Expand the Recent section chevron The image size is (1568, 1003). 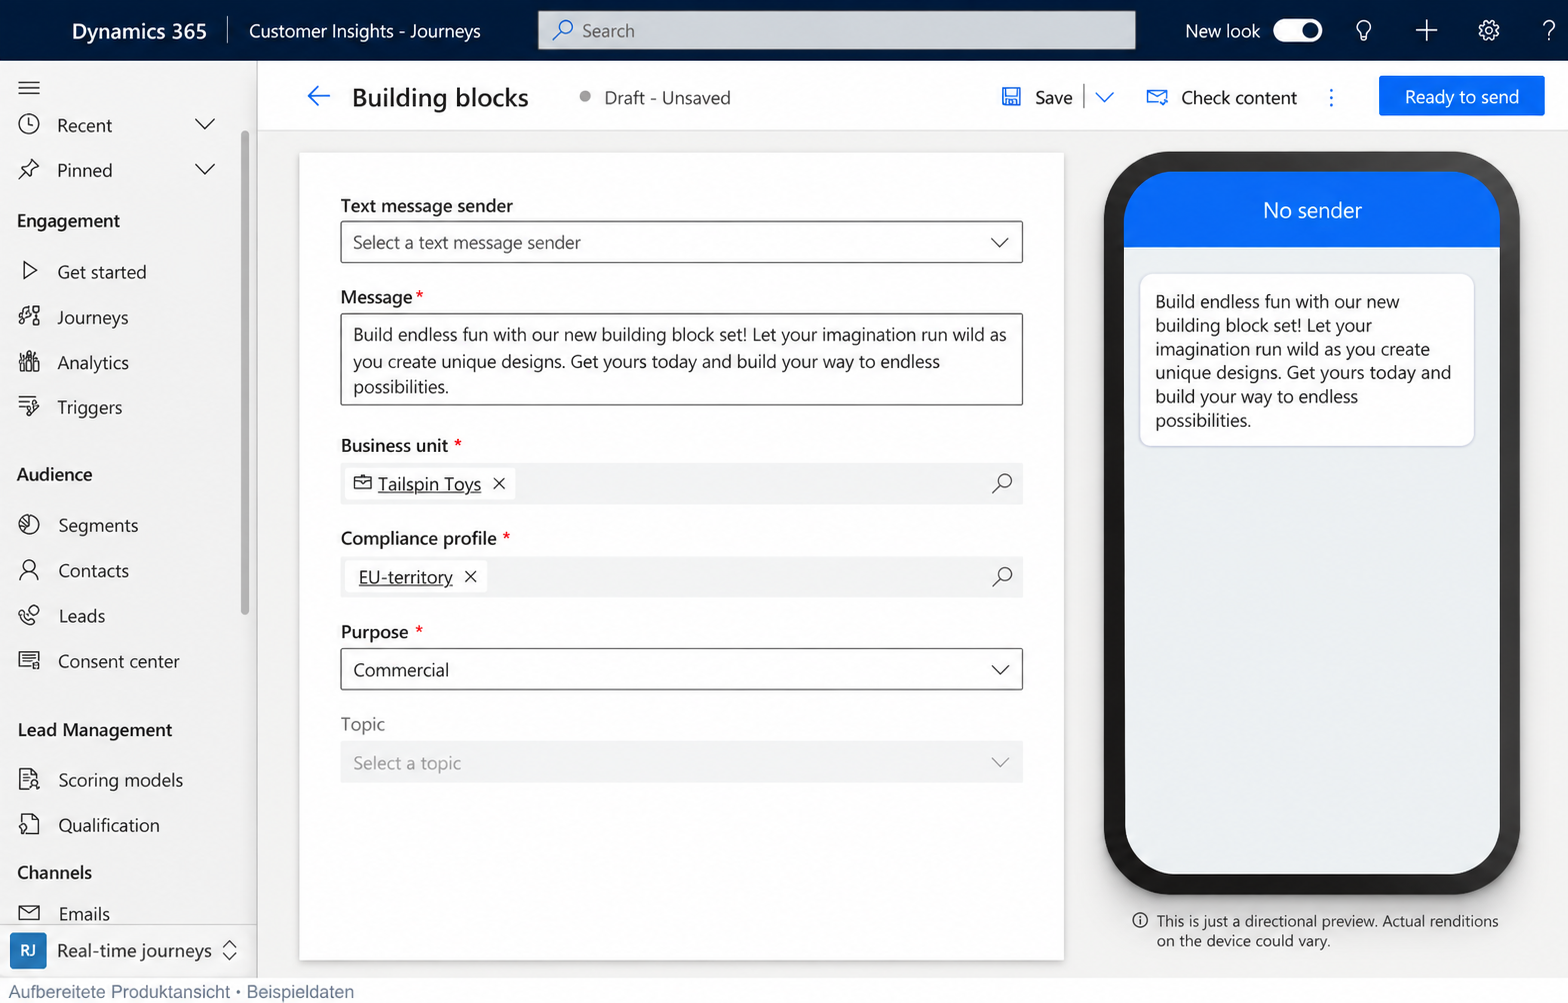205,125
